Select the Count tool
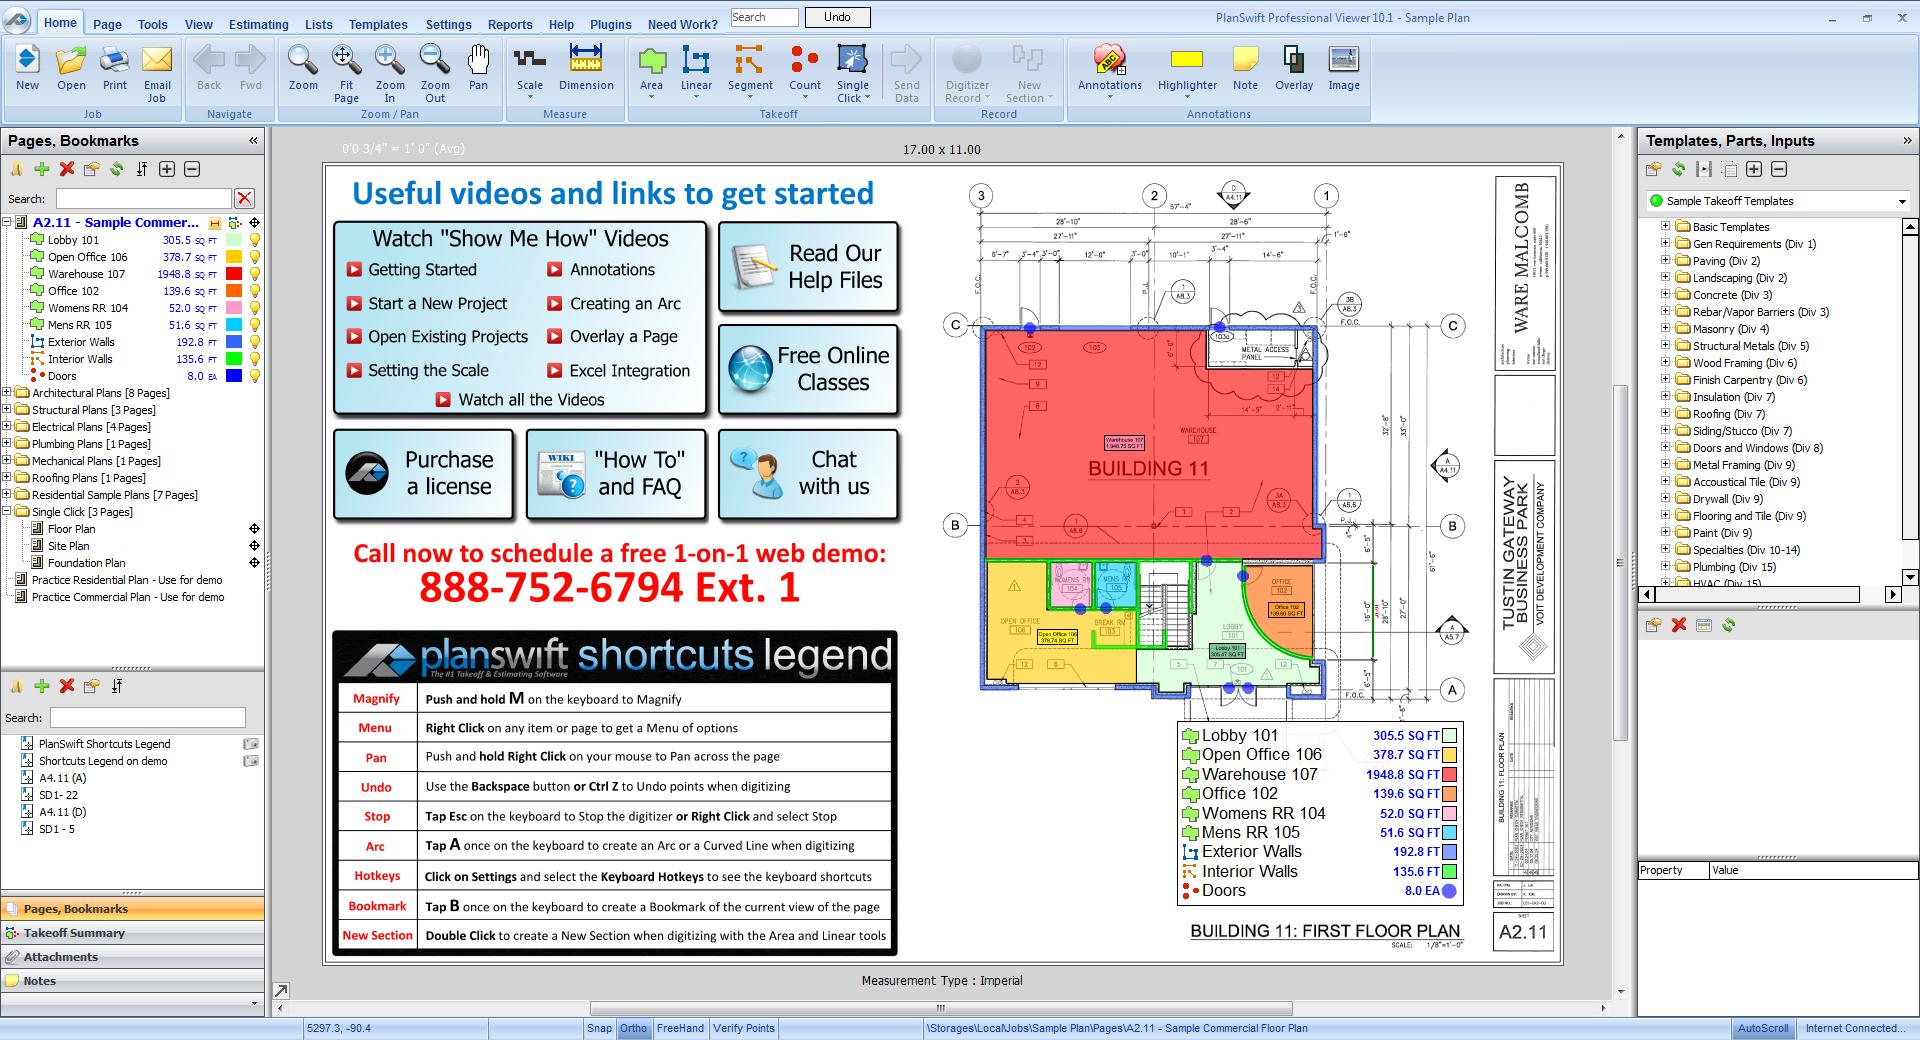This screenshot has width=1920, height=1040. pyautogui.click(x=804, y=70)
